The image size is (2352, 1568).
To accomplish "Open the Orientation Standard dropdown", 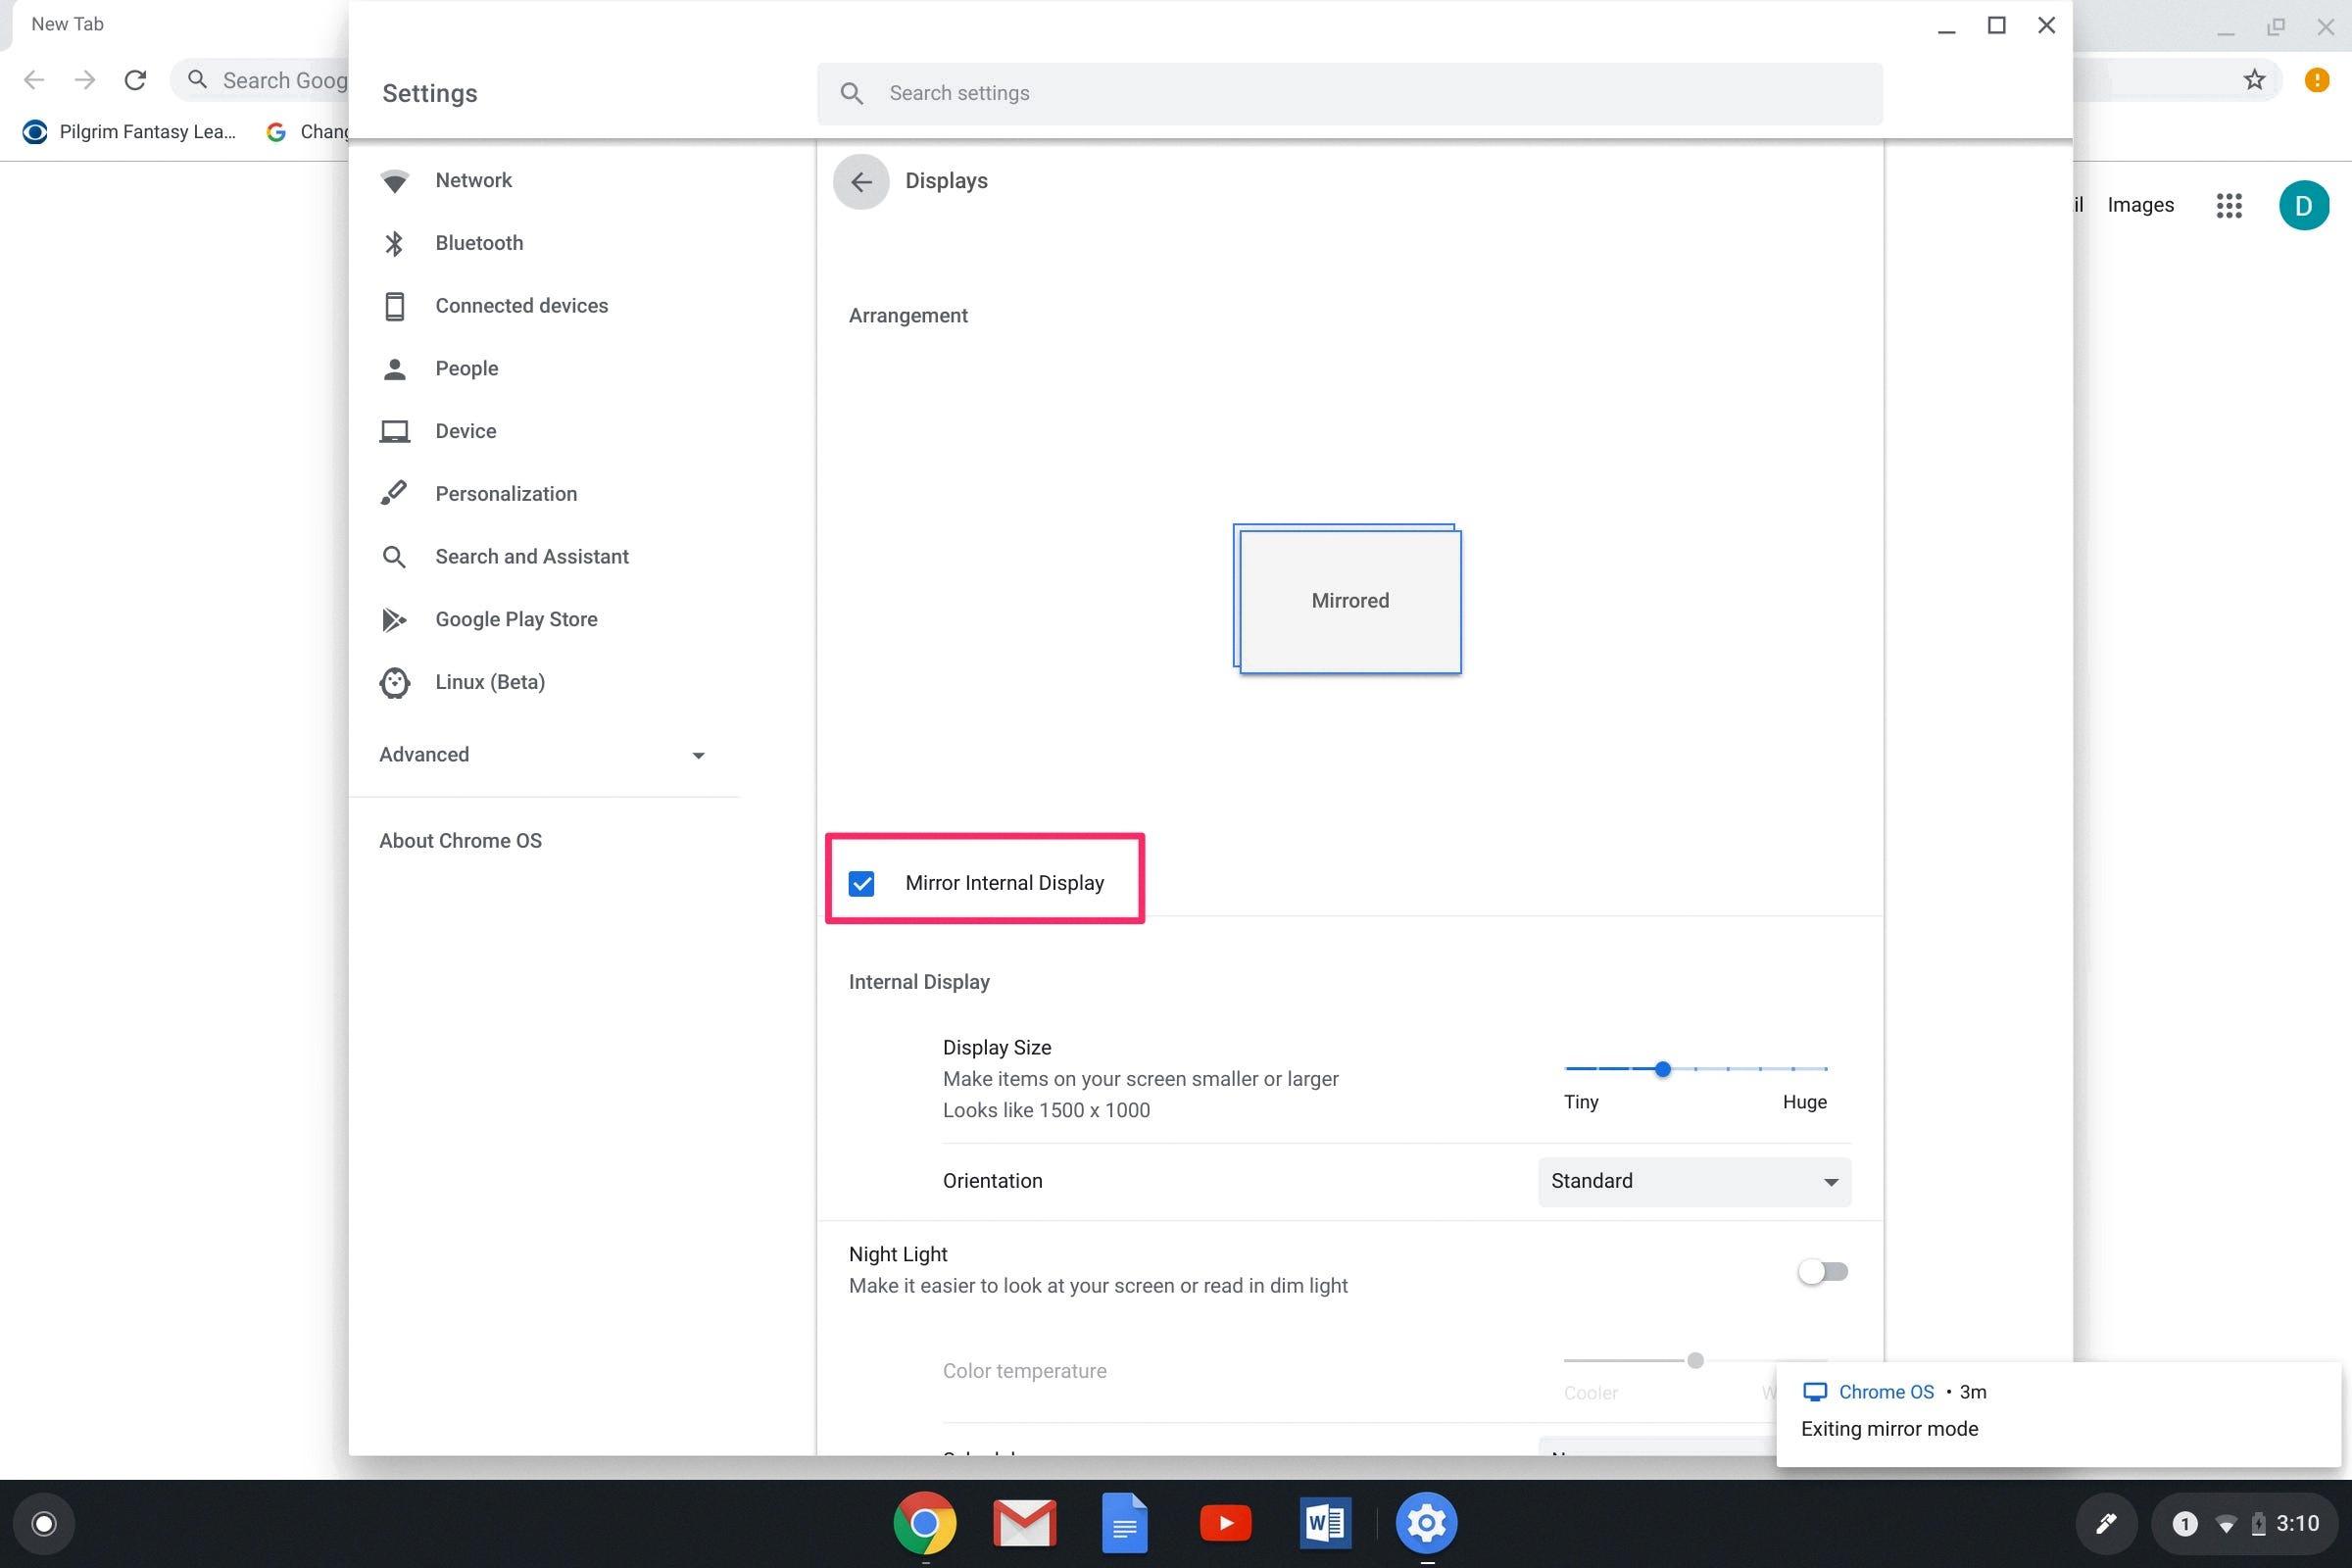I will pos(1693,1182).
